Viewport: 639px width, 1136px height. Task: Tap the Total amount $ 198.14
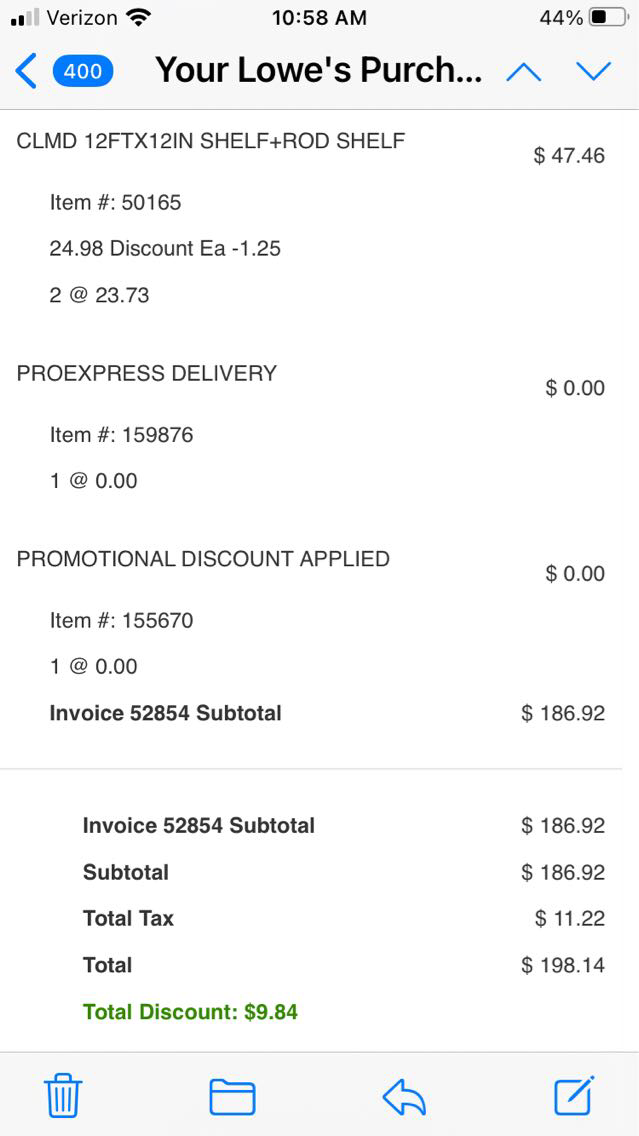562,966
